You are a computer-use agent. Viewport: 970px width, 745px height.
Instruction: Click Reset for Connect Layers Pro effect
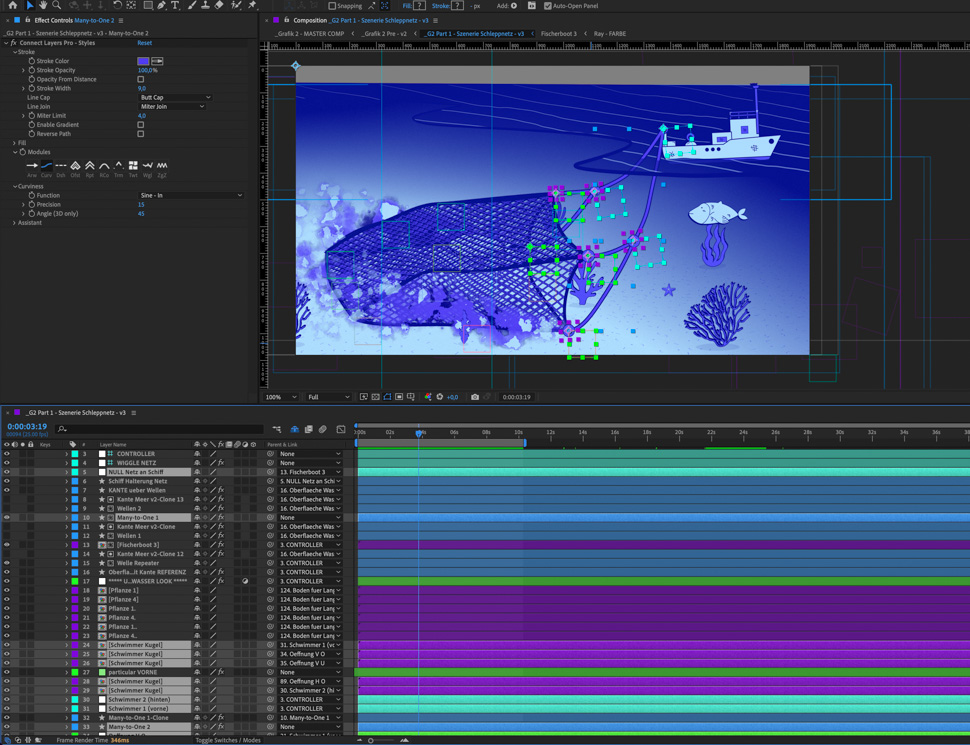(145, 43)
